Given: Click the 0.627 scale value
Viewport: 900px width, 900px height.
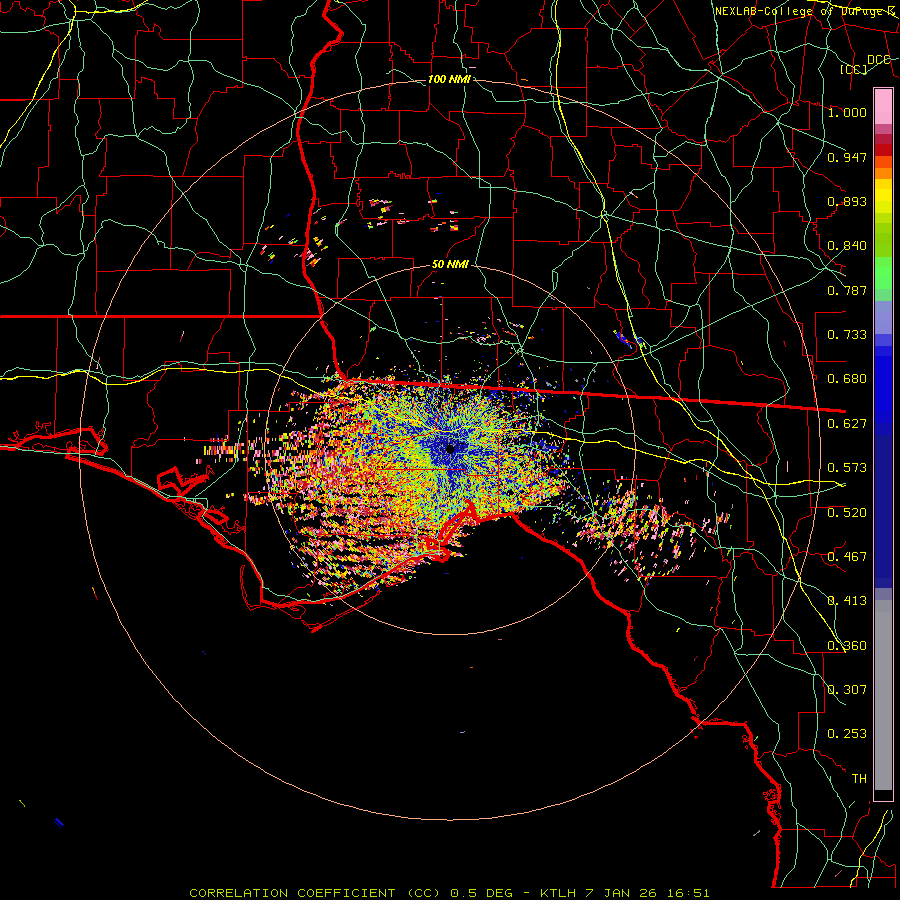Looking at the screenshot, I should coord(847,424).
